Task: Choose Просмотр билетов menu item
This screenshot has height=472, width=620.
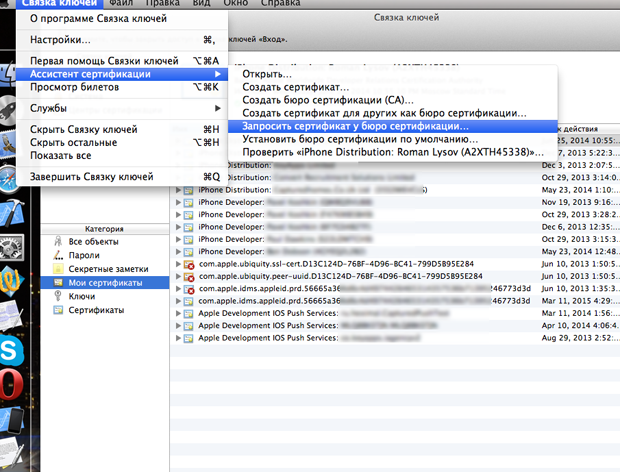Action: 122,87
